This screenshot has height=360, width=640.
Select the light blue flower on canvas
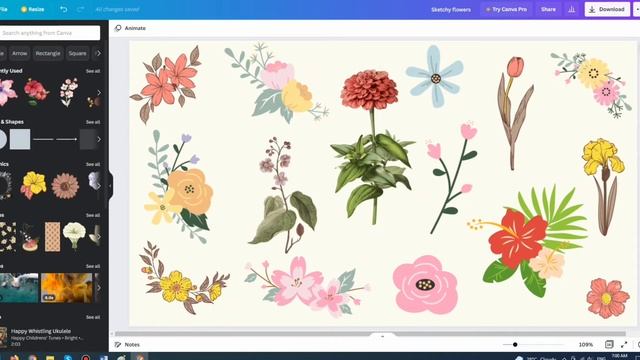tap(435, 77)
